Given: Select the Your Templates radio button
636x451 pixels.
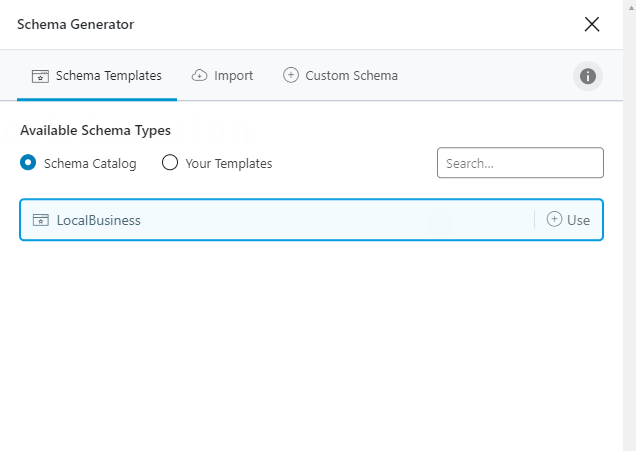Looking at the screenshot, I should pos(170,163).
